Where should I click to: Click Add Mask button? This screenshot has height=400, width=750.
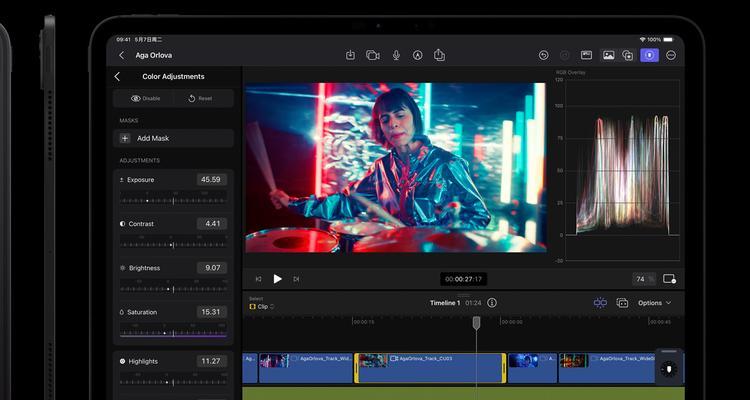174,138
